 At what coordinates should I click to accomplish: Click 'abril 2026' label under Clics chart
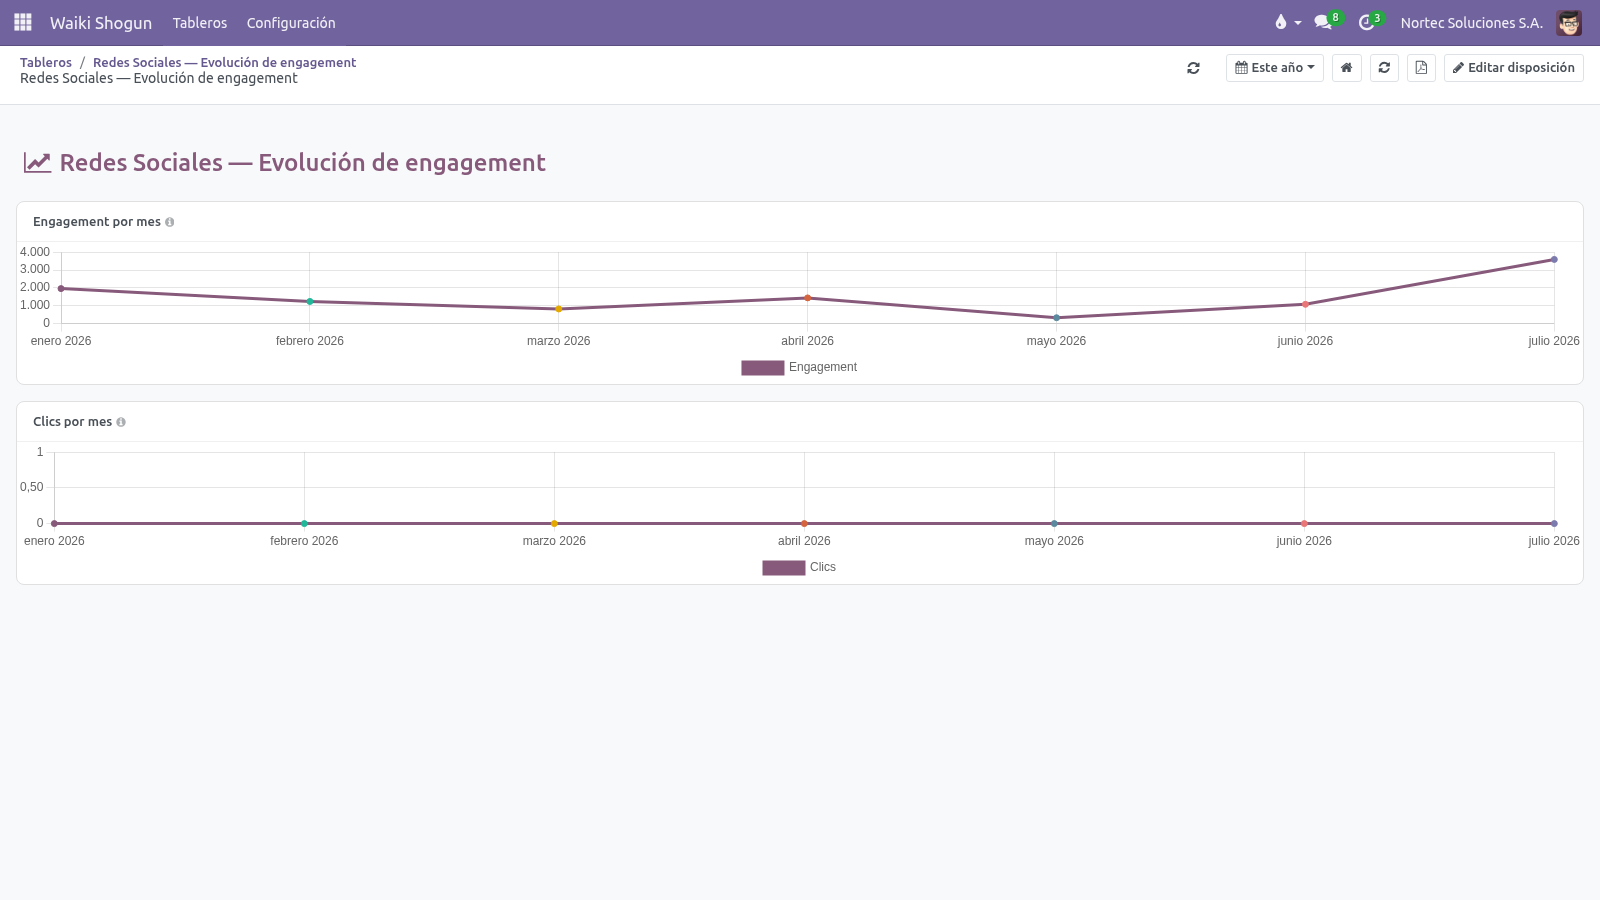click(x=804, y=541)
